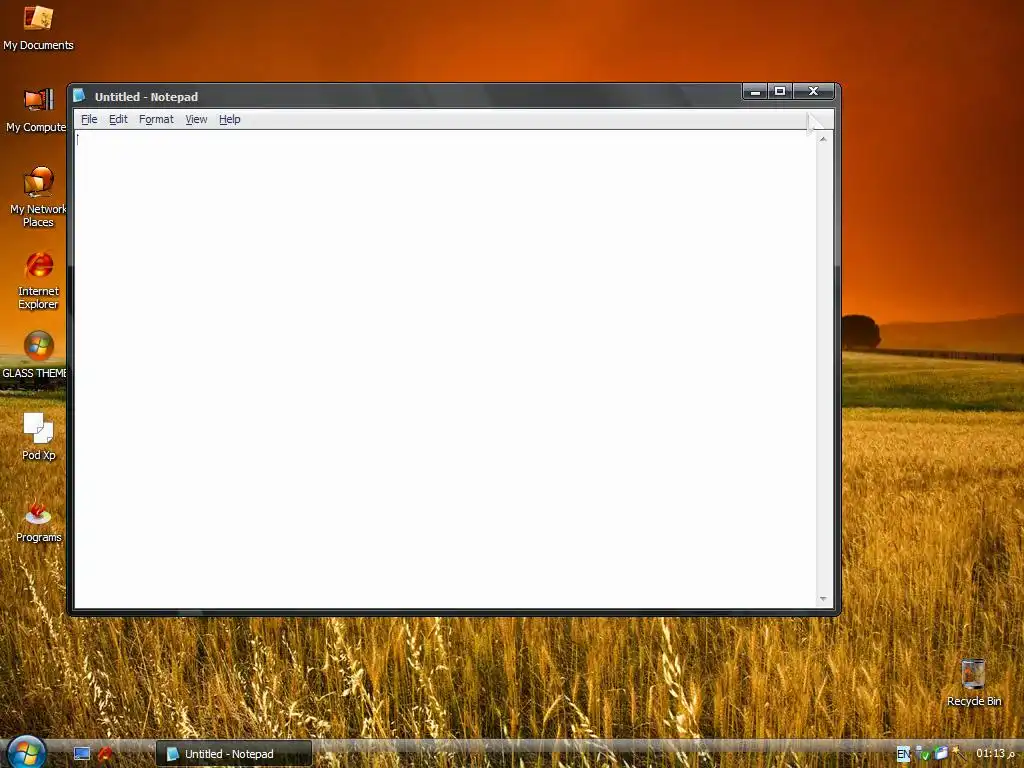Click the Notepad title bar icon
The width and height of the screenshot is (1024, 768).
point(80,96)
